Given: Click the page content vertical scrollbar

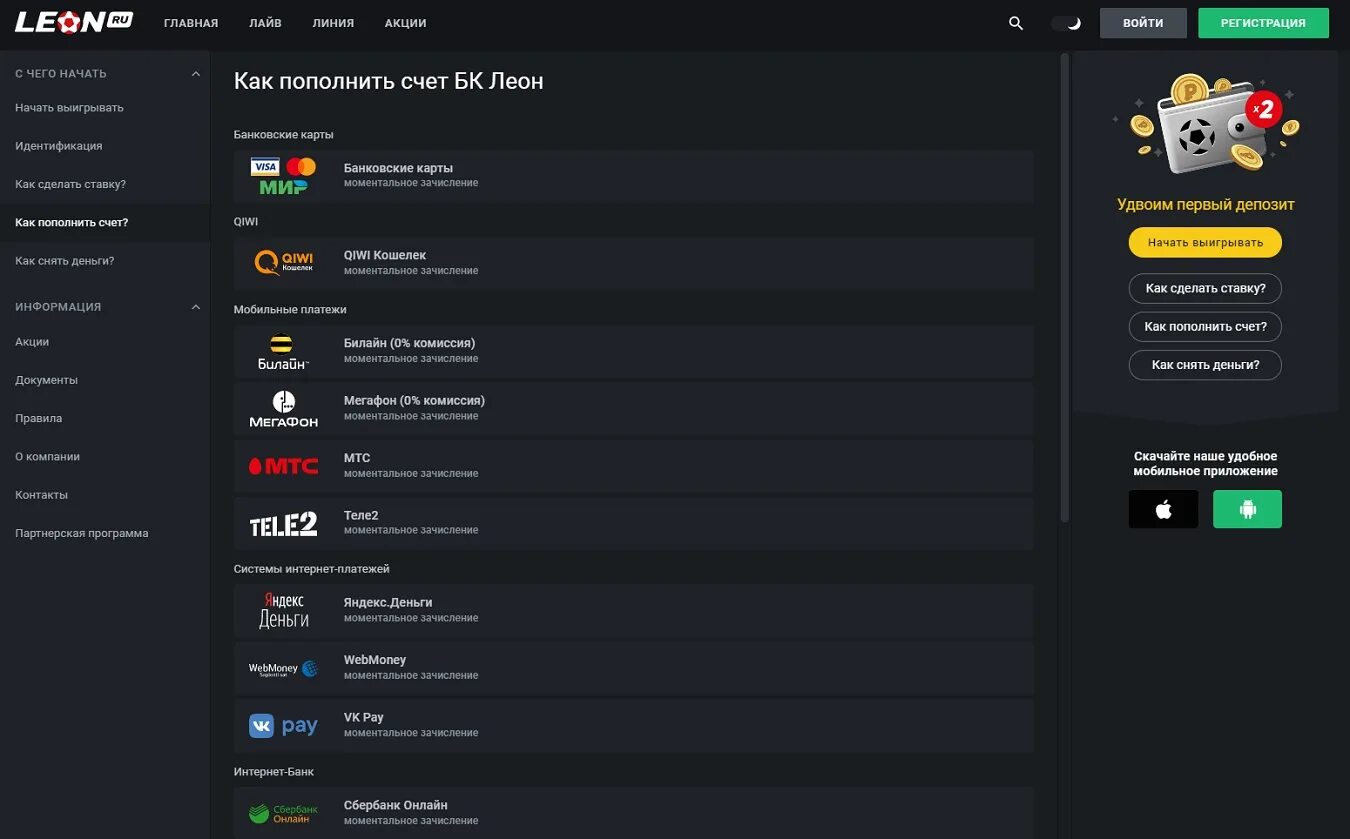Looking at the screenshot, I should click(x=1065, y=288).
